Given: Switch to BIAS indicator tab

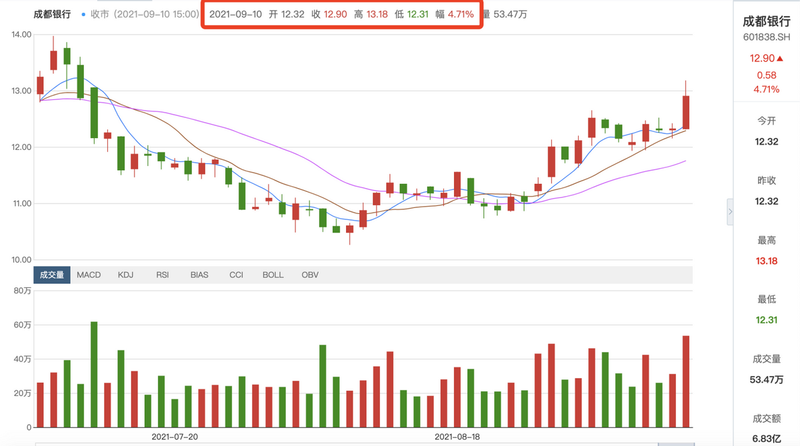Looking at the screenshot, I should tap(199, 275).
